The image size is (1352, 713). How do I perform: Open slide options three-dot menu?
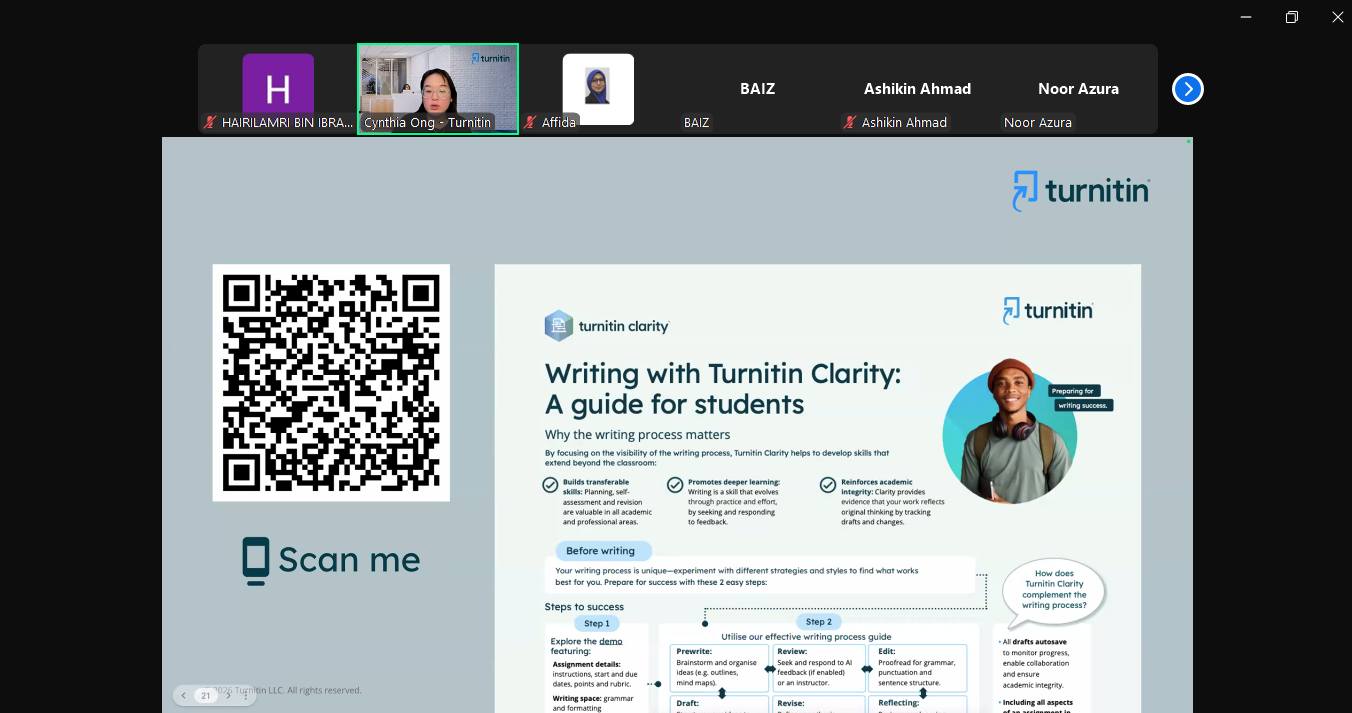click(x=246, y=695)
